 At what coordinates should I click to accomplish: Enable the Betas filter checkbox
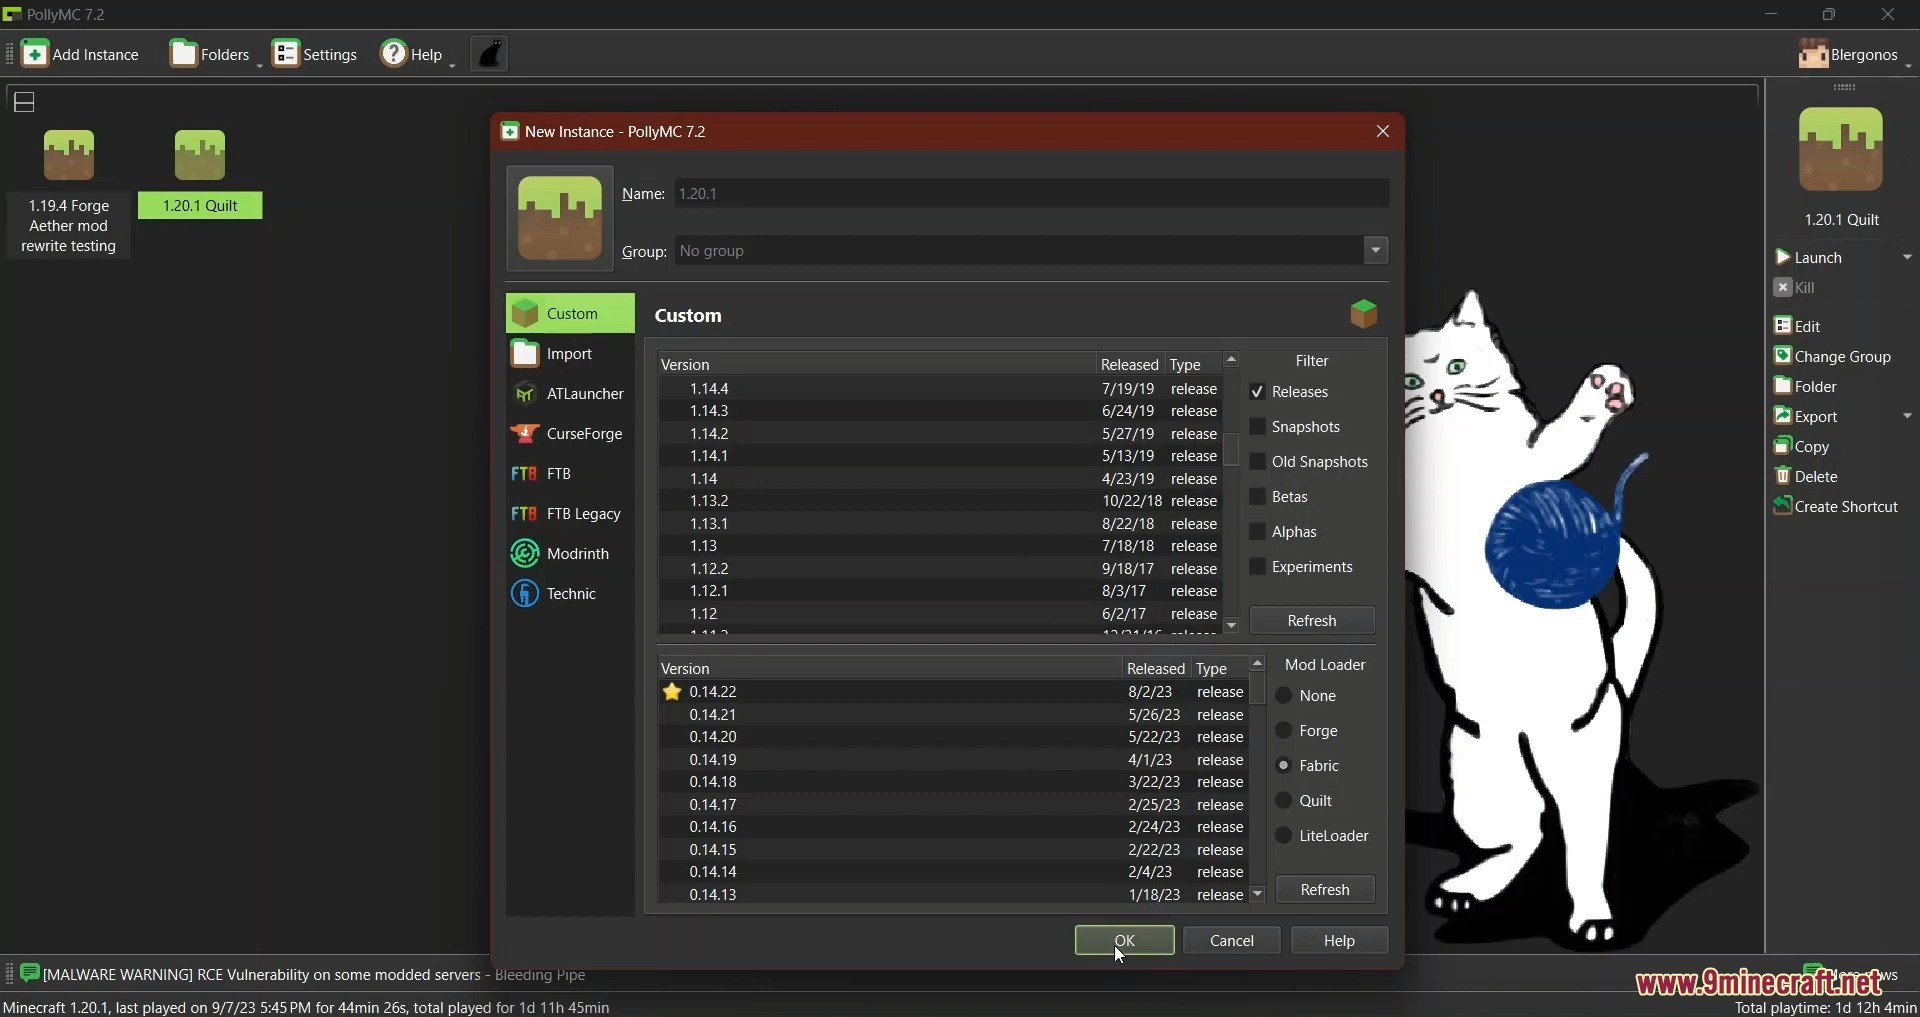click(1258, 498)
